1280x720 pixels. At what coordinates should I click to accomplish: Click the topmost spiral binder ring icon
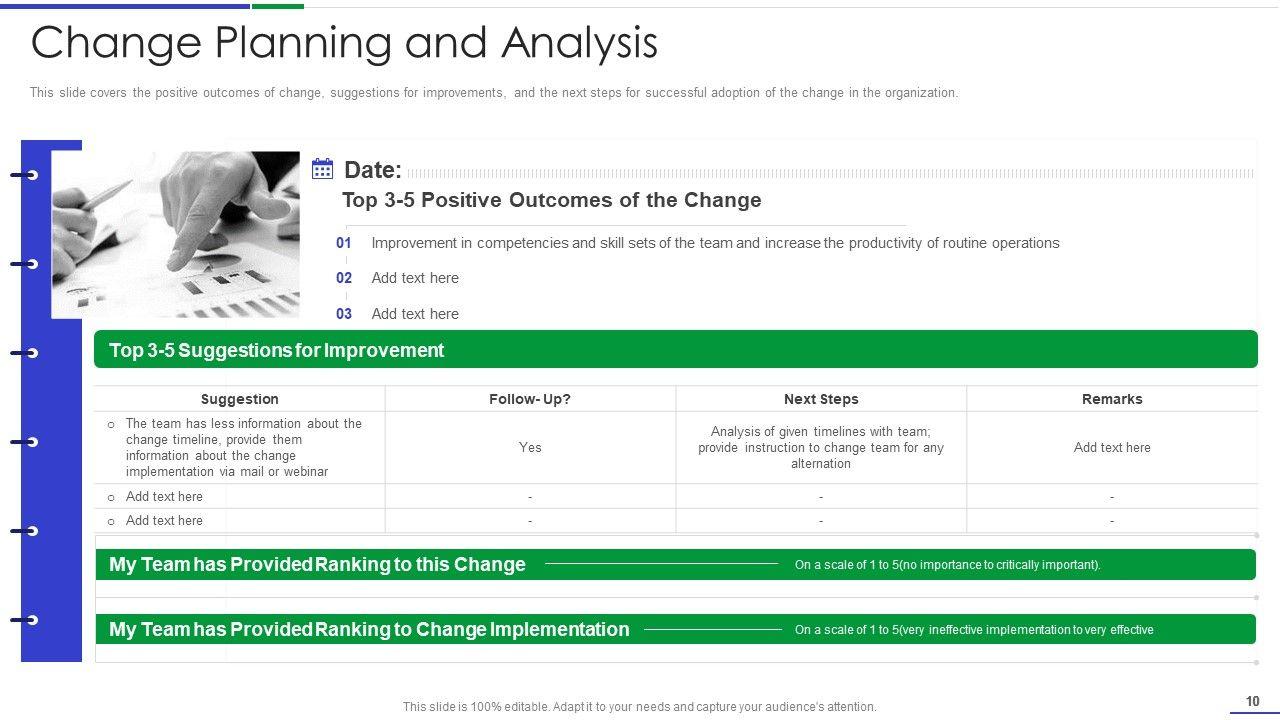point(26,175)
